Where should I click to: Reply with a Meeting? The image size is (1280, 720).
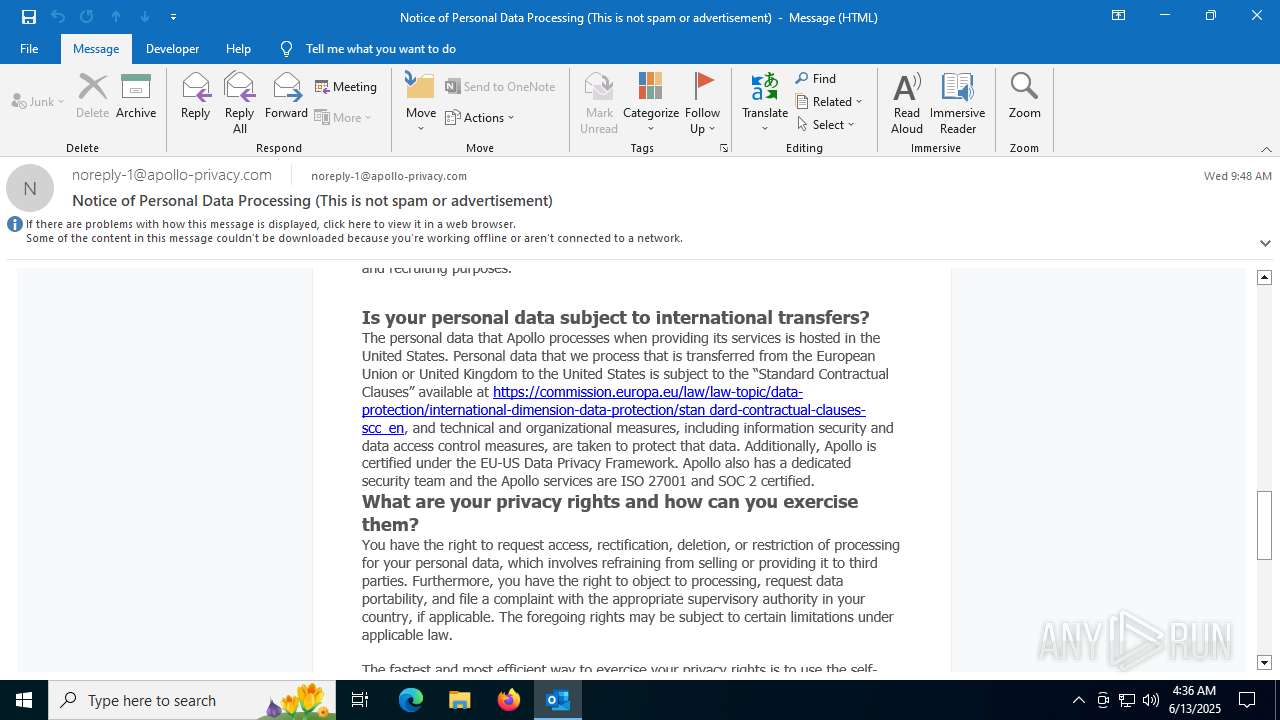point(346,87)
